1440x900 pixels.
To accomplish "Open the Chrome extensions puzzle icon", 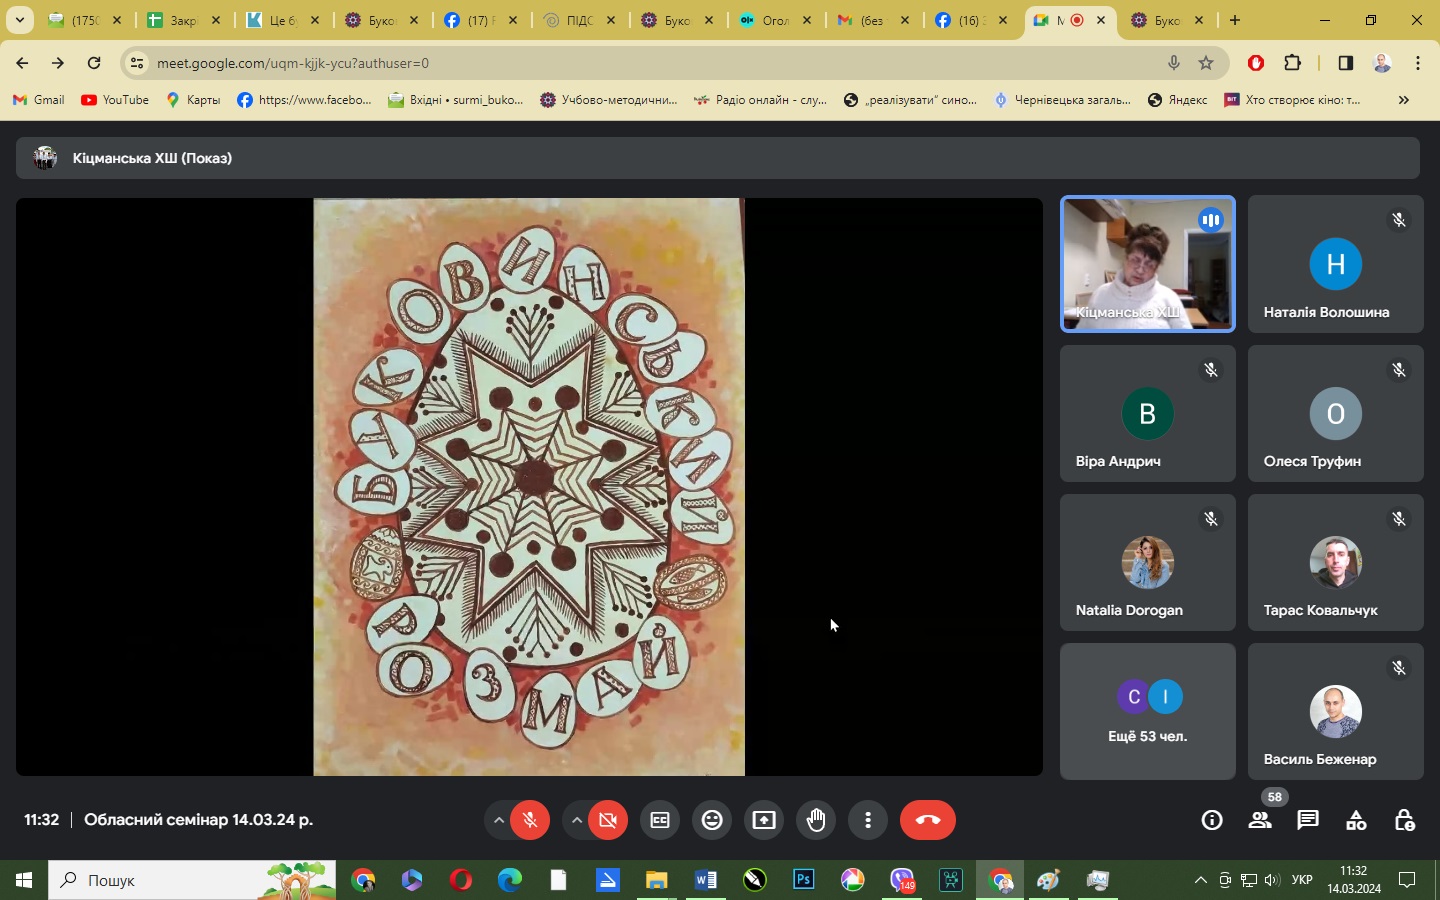I will pos(1292,63).
